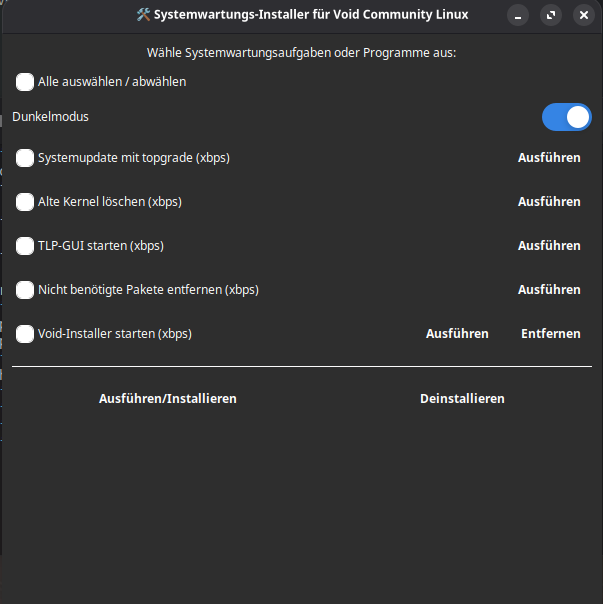
Task: Click the Deinstallieren button
Action: point(462,399)
